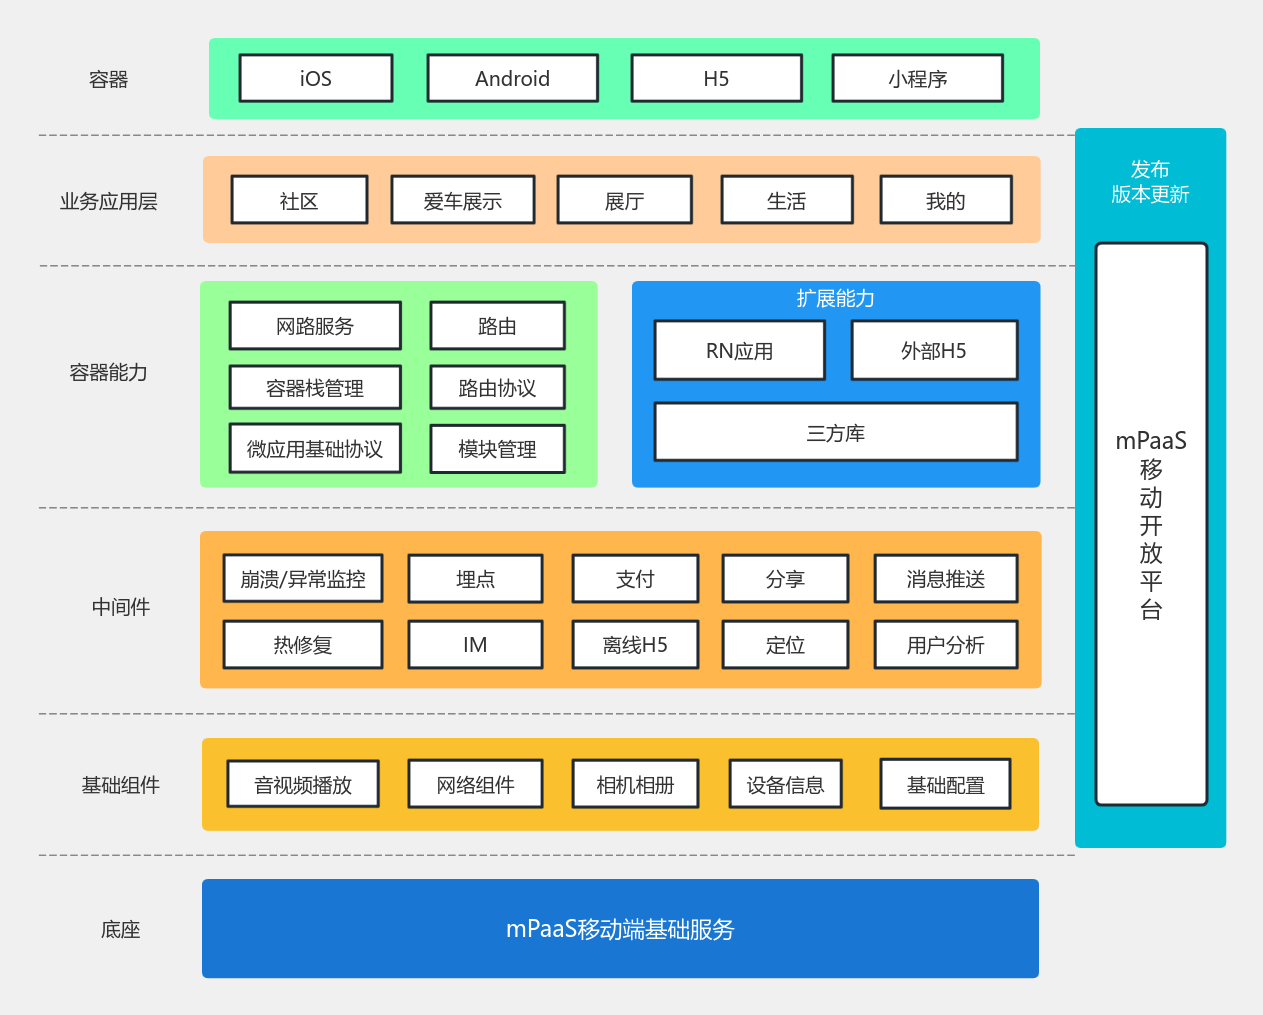Screen dimensions: 1263x1015
Task: Click the 路由 box
Action: (498, 326)
